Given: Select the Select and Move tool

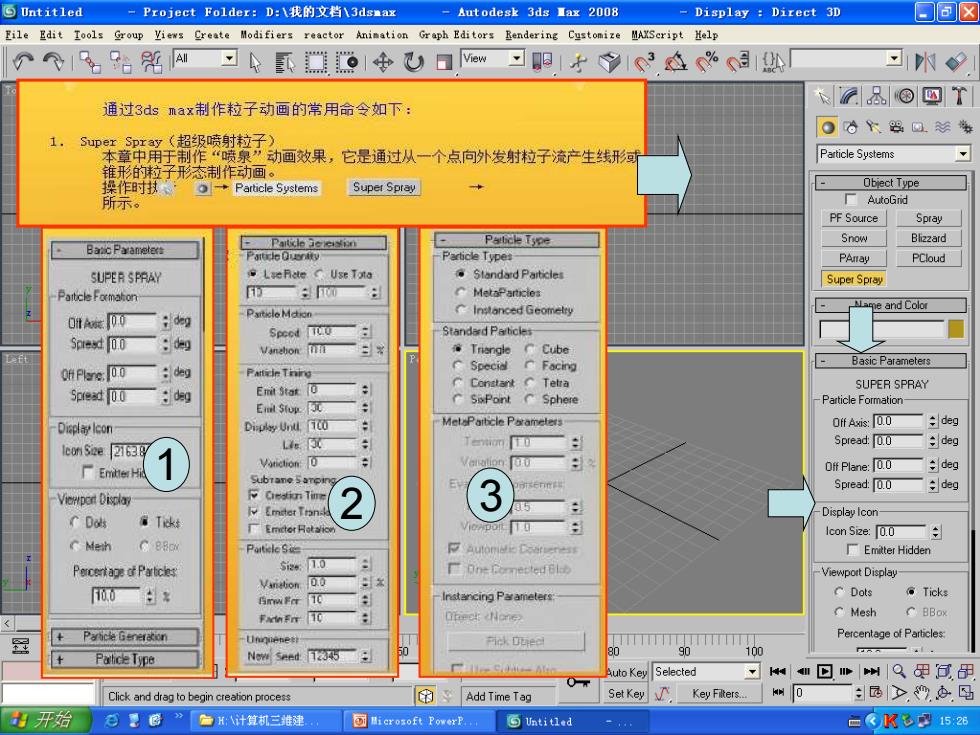Looking at the screenshot, I should point(382,62).
